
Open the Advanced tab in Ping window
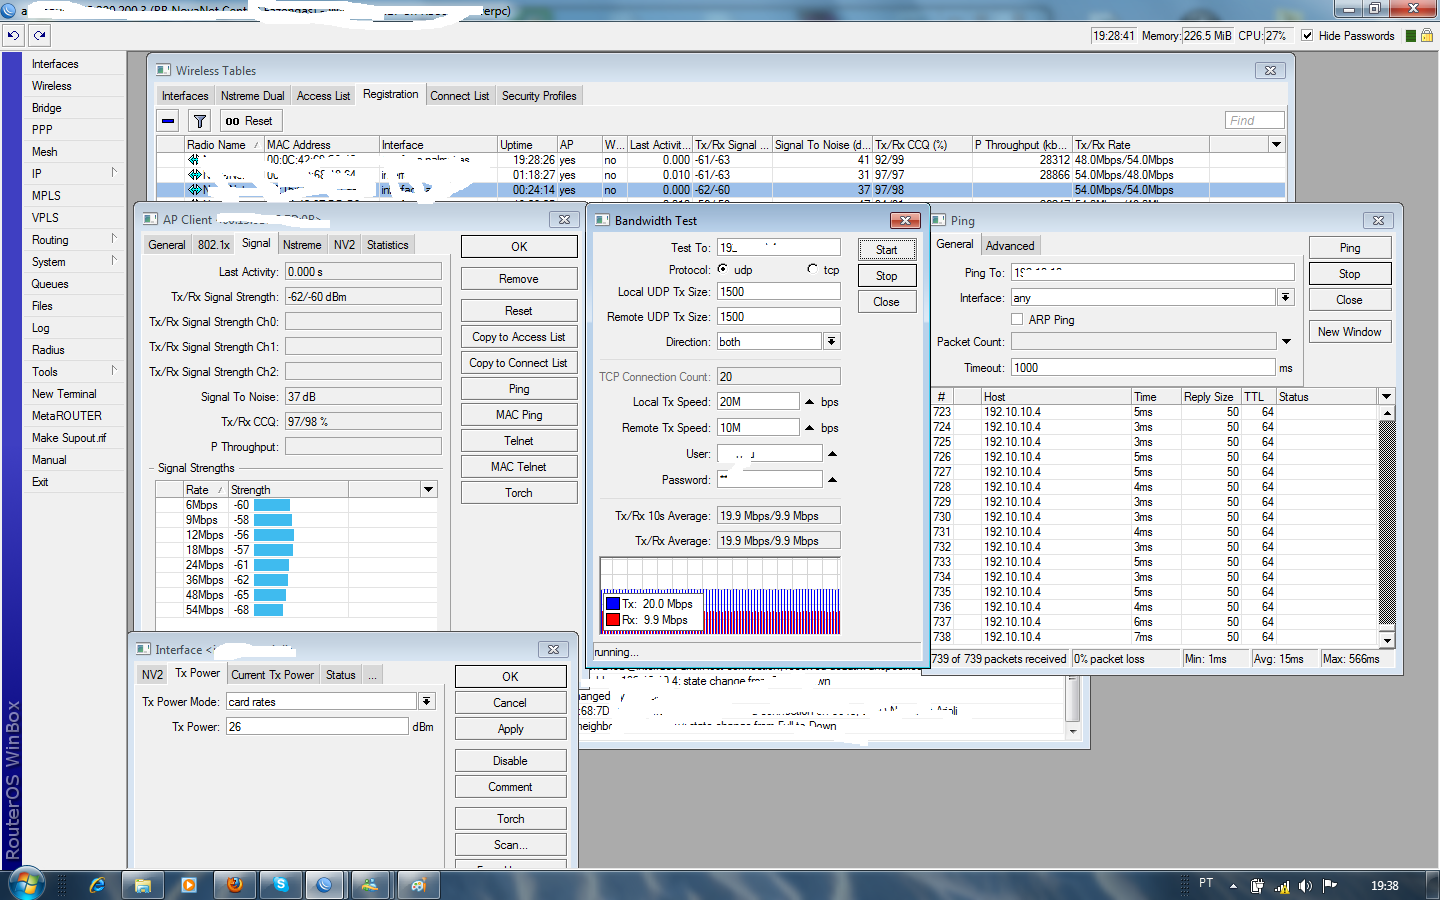coord(1010,244)
